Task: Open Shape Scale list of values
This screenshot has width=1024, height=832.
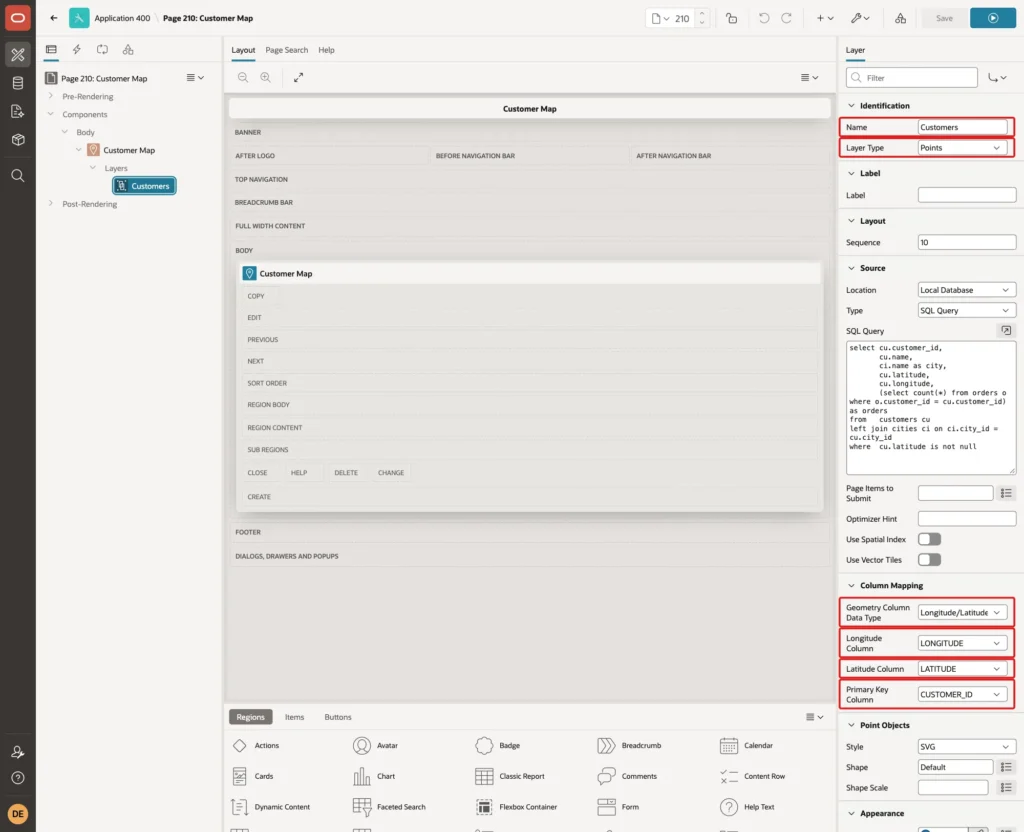Action: tap(1006, 788)
